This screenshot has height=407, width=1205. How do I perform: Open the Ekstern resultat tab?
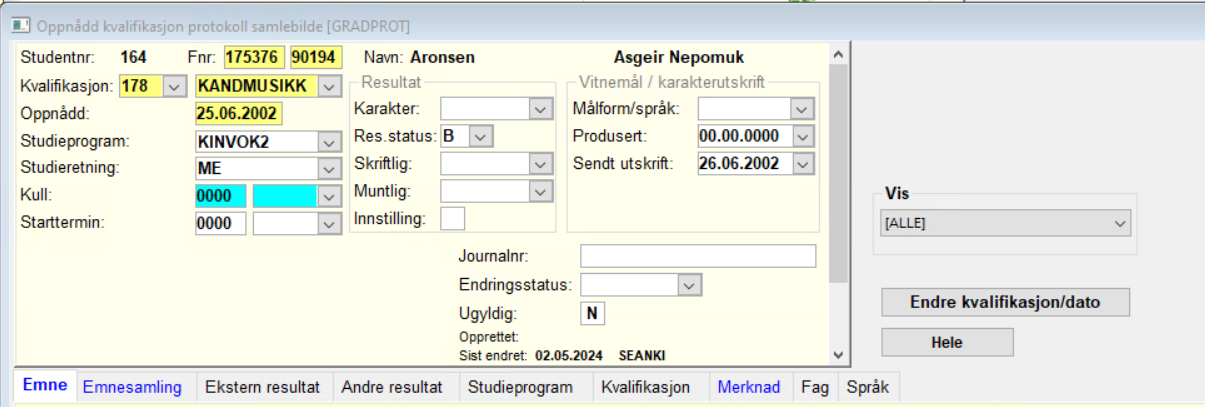[x=262, y=388]
